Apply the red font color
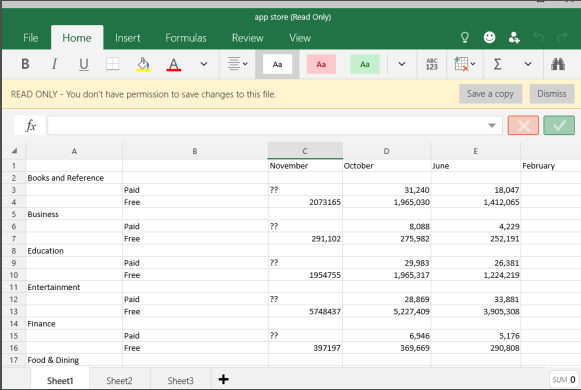Viewport: 581px width, 390px height. pos(173,64)
